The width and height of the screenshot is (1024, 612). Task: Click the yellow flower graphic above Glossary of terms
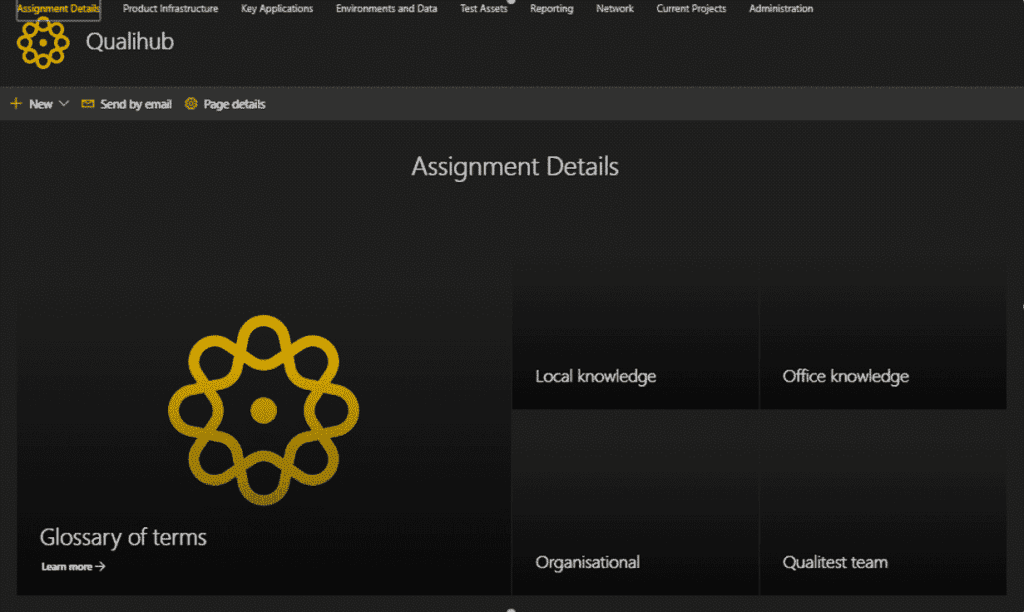pos(262,410)
